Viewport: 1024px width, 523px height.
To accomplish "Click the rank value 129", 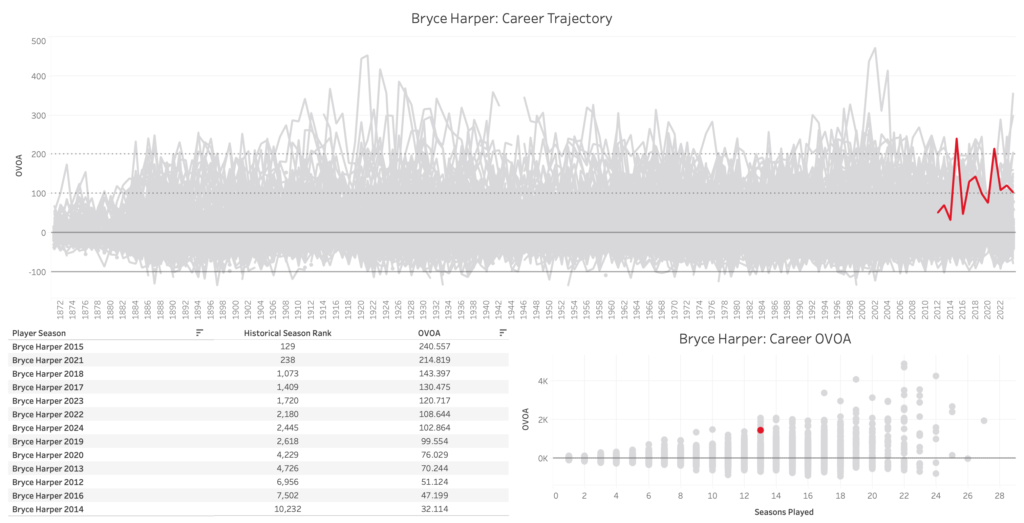I will tap(287, 347).
